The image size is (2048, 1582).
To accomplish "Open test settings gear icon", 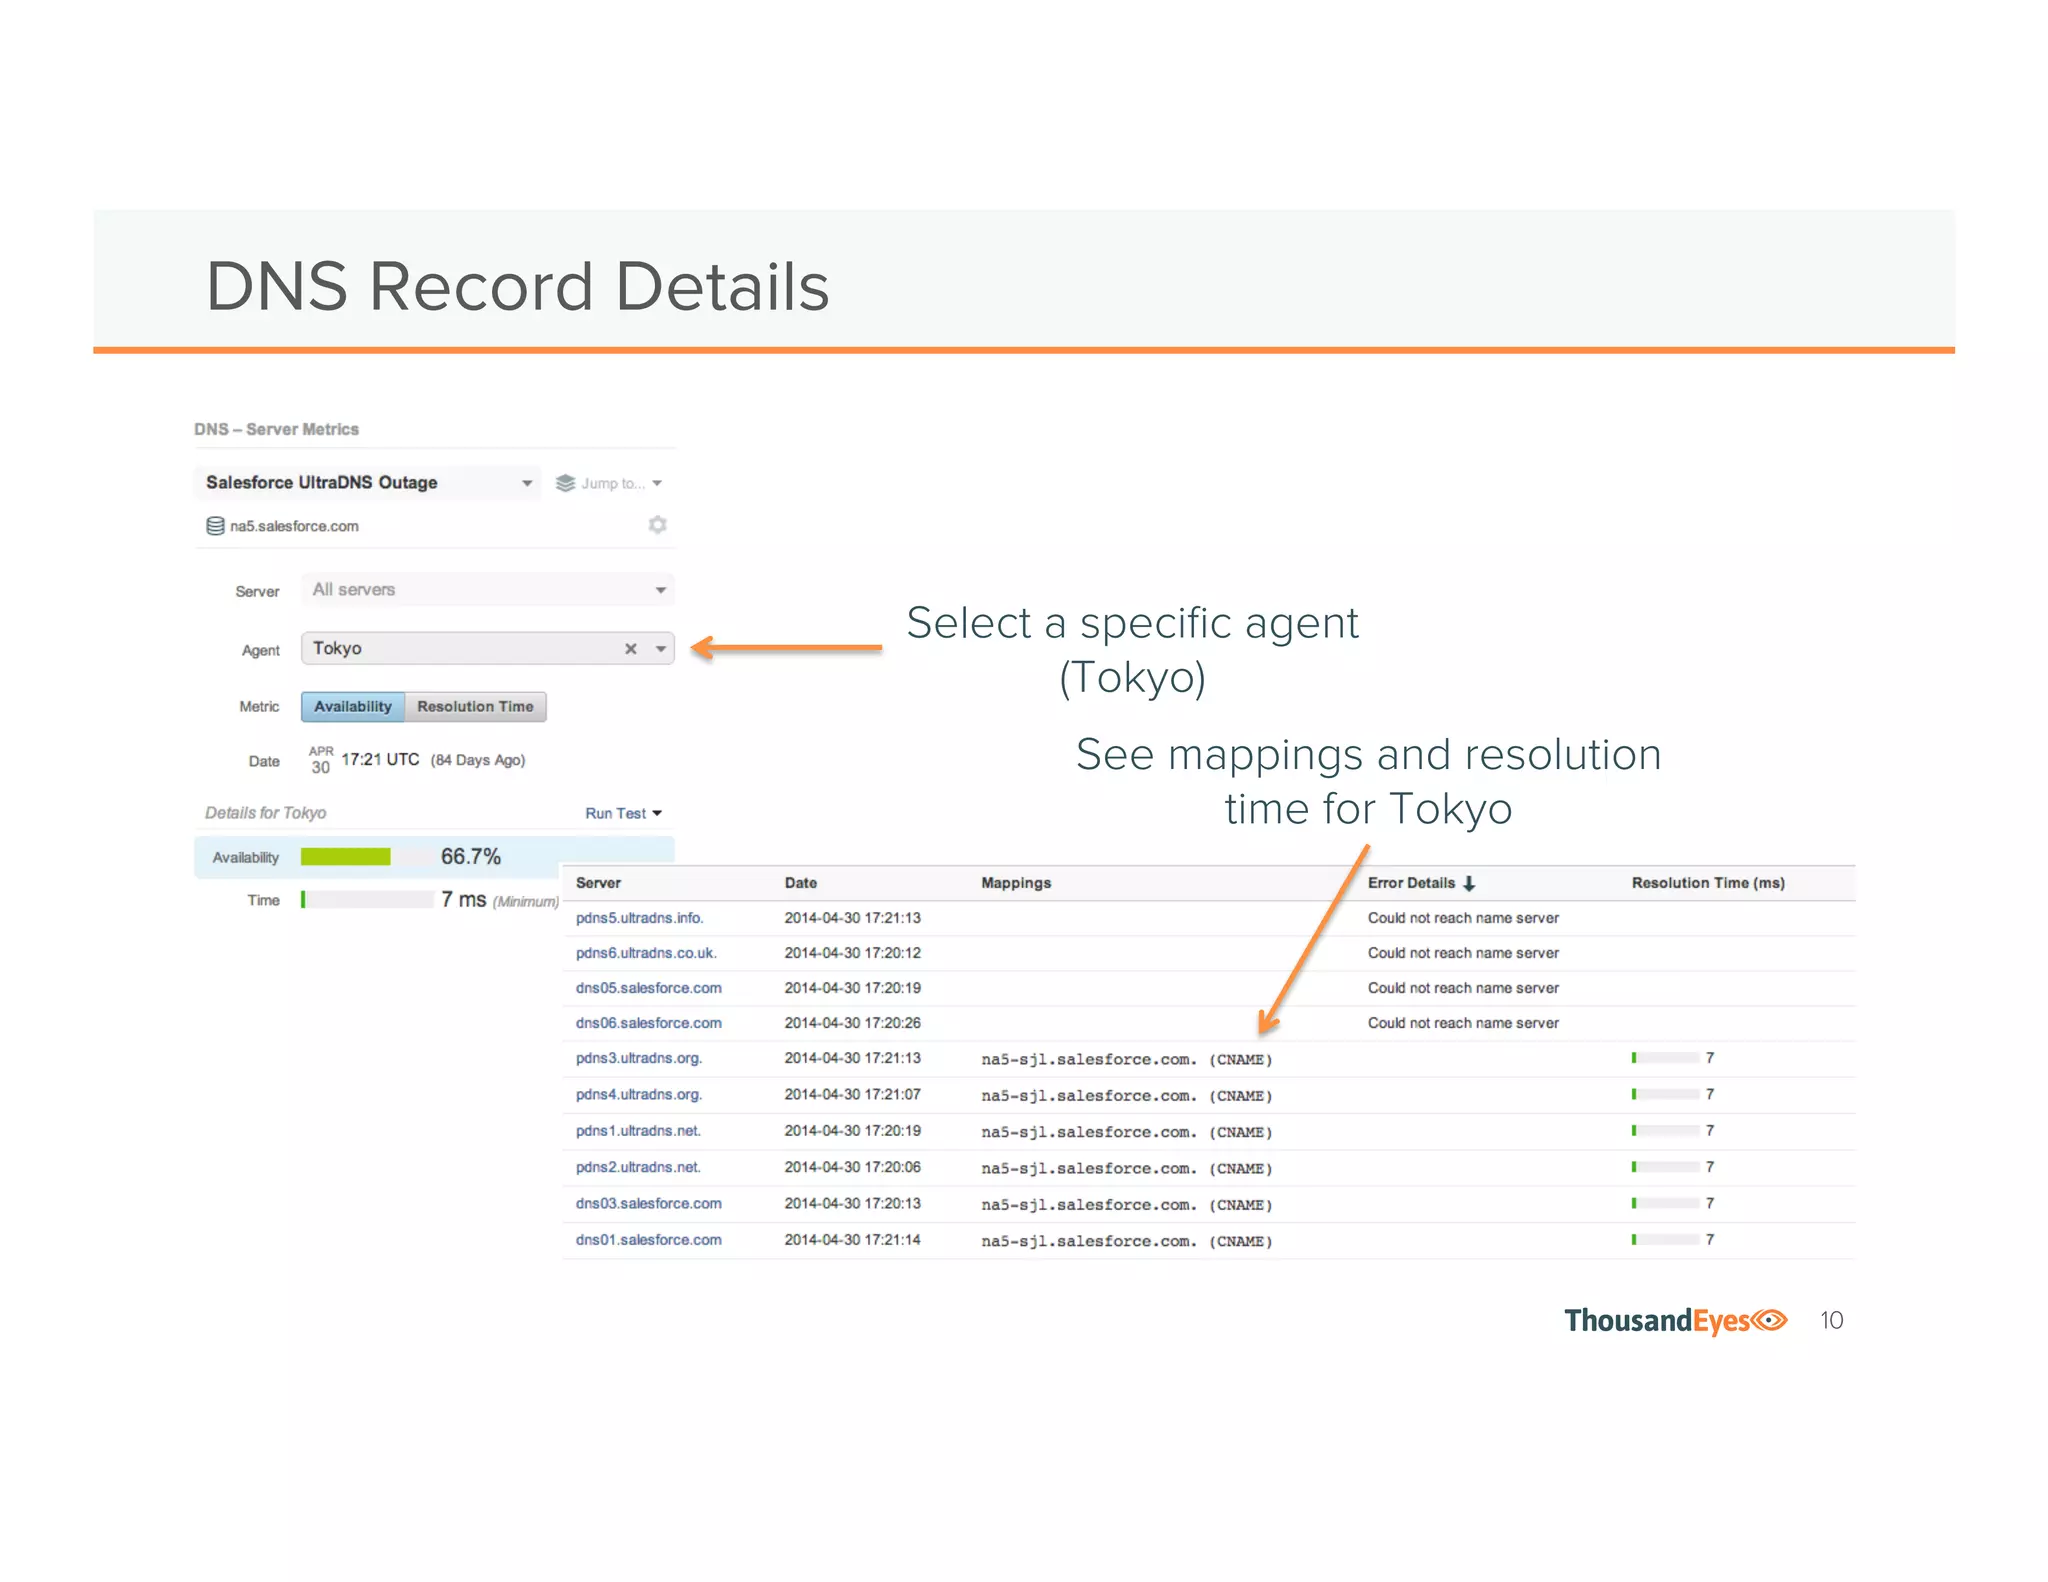I will pos(657,525).
